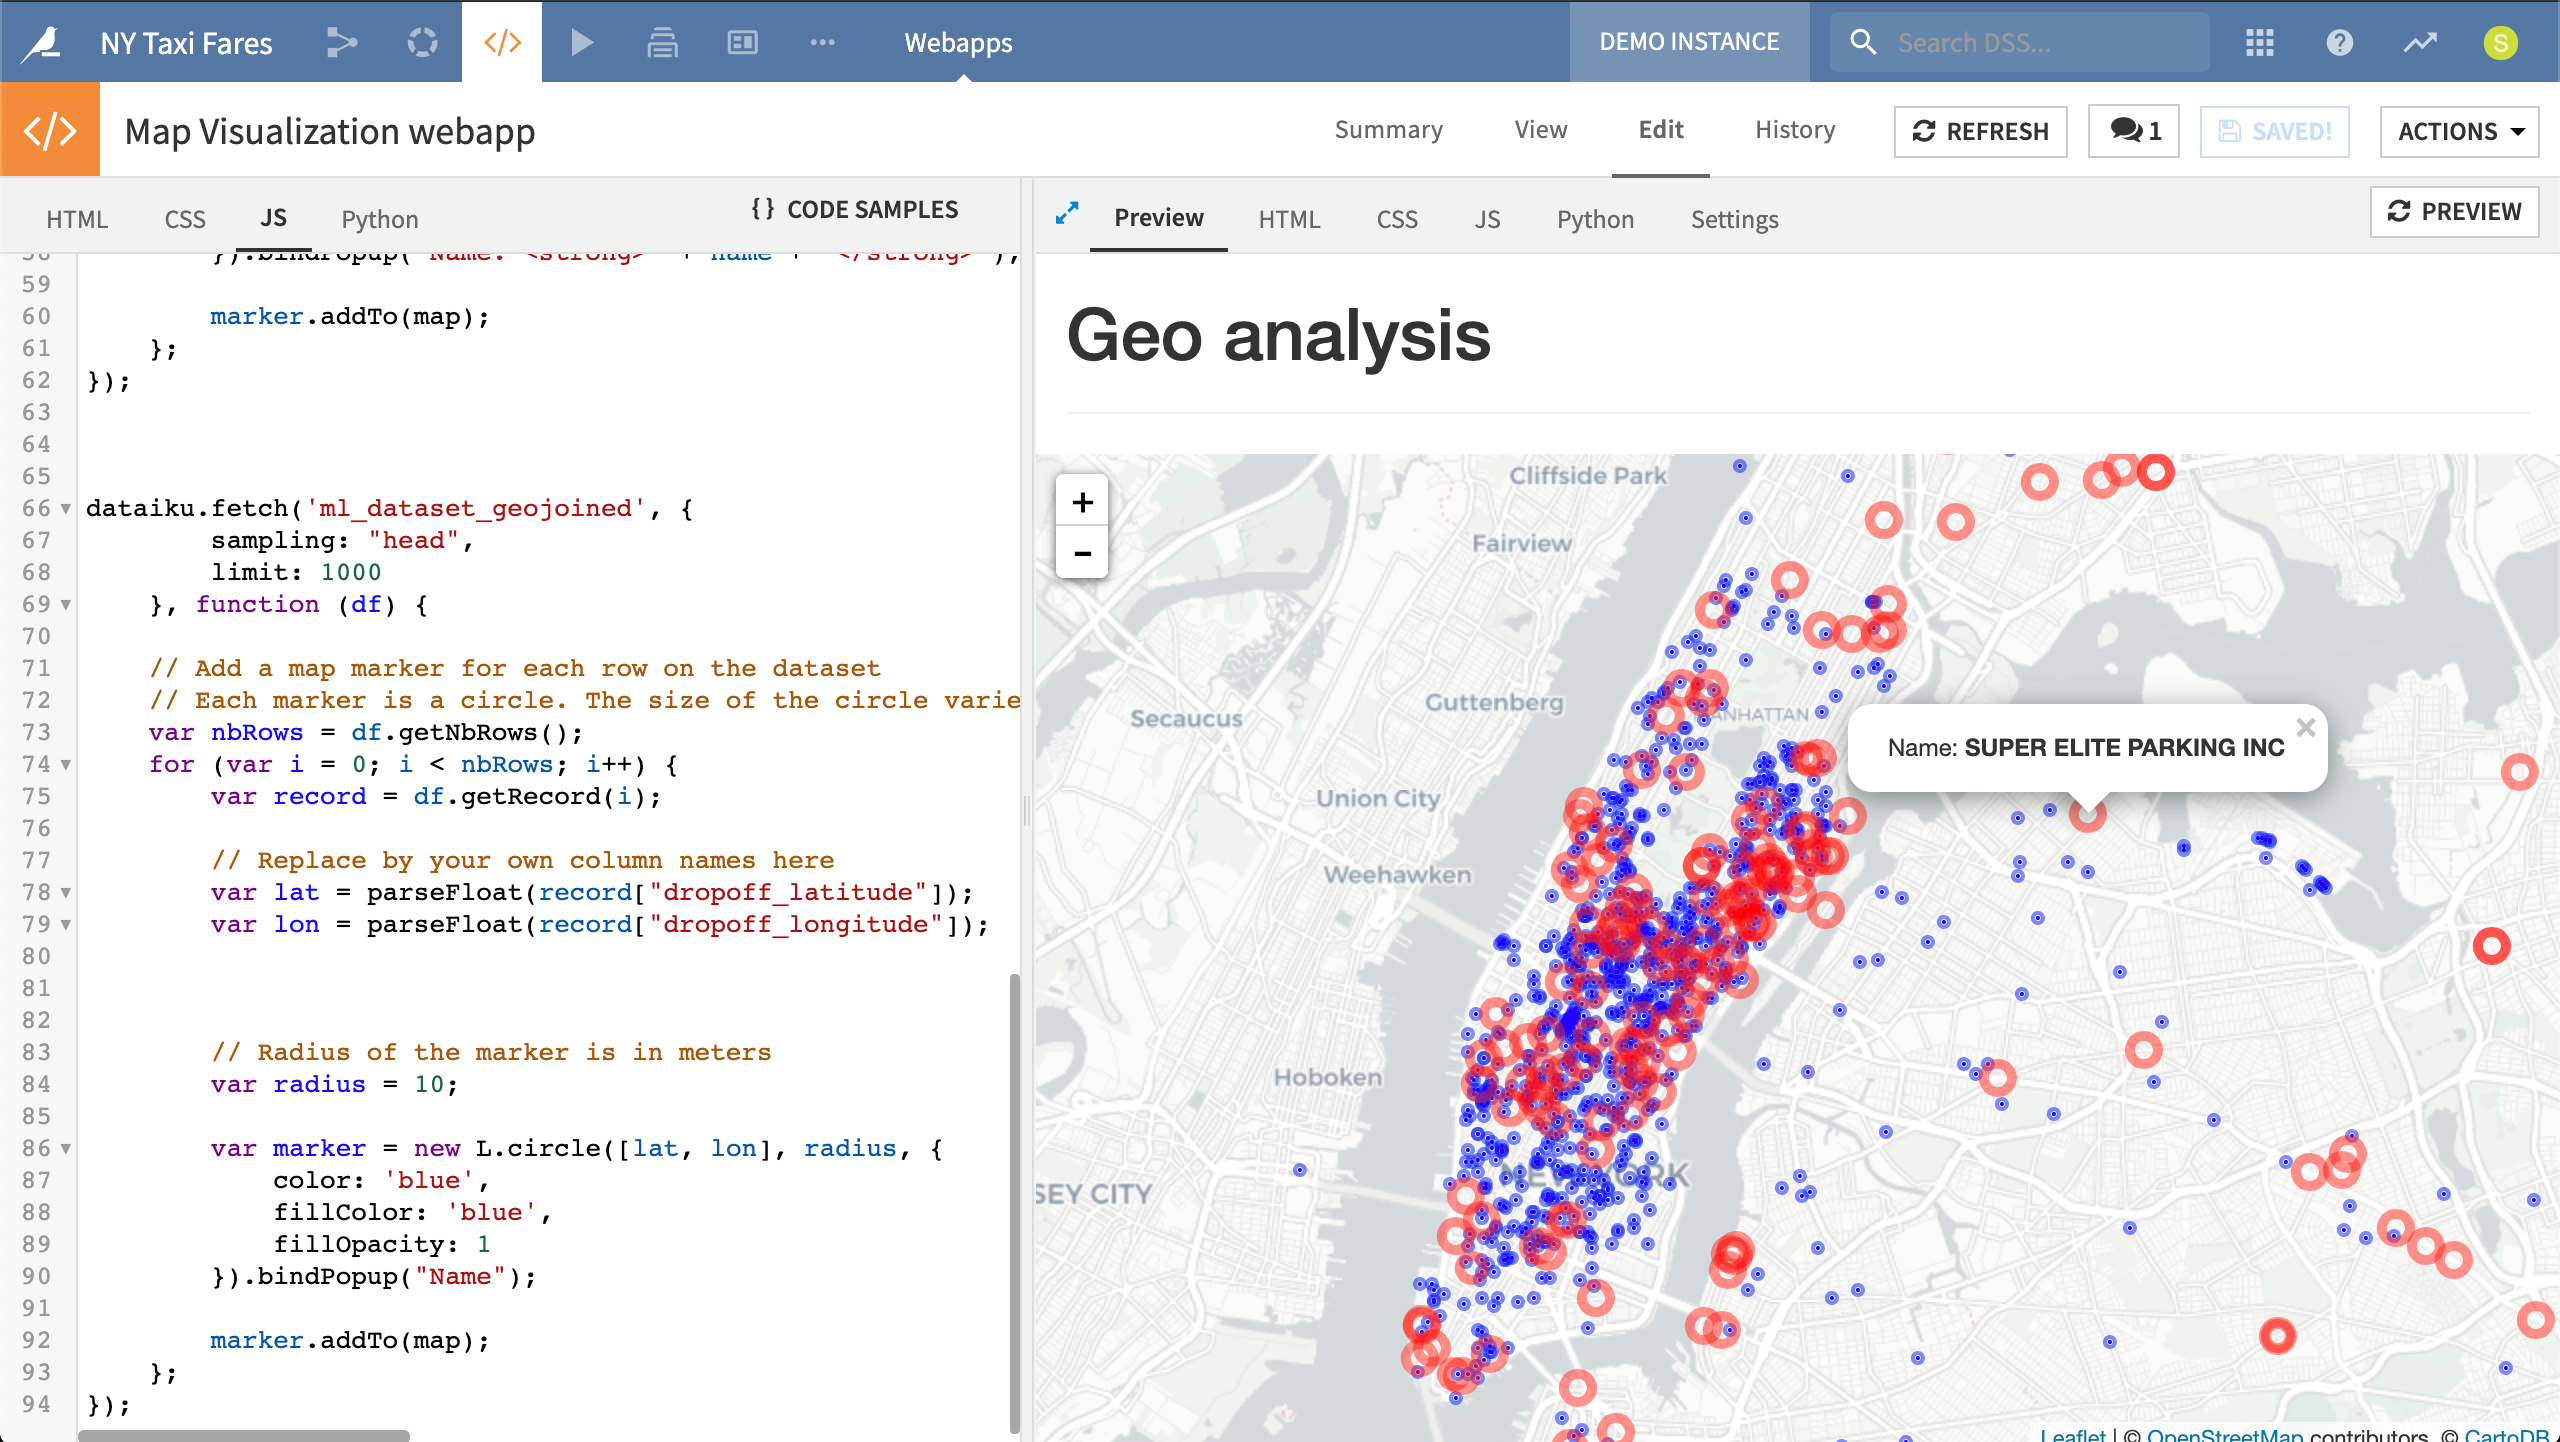Switch to the HTML tab in editor

click(77, 218)
